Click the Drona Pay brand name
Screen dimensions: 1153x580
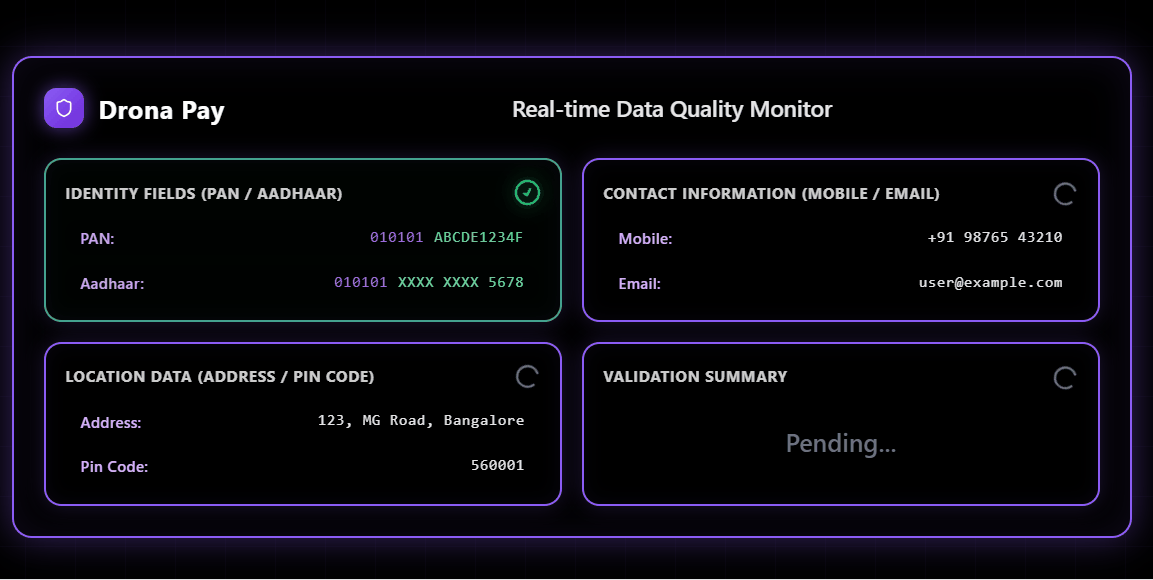161,110
